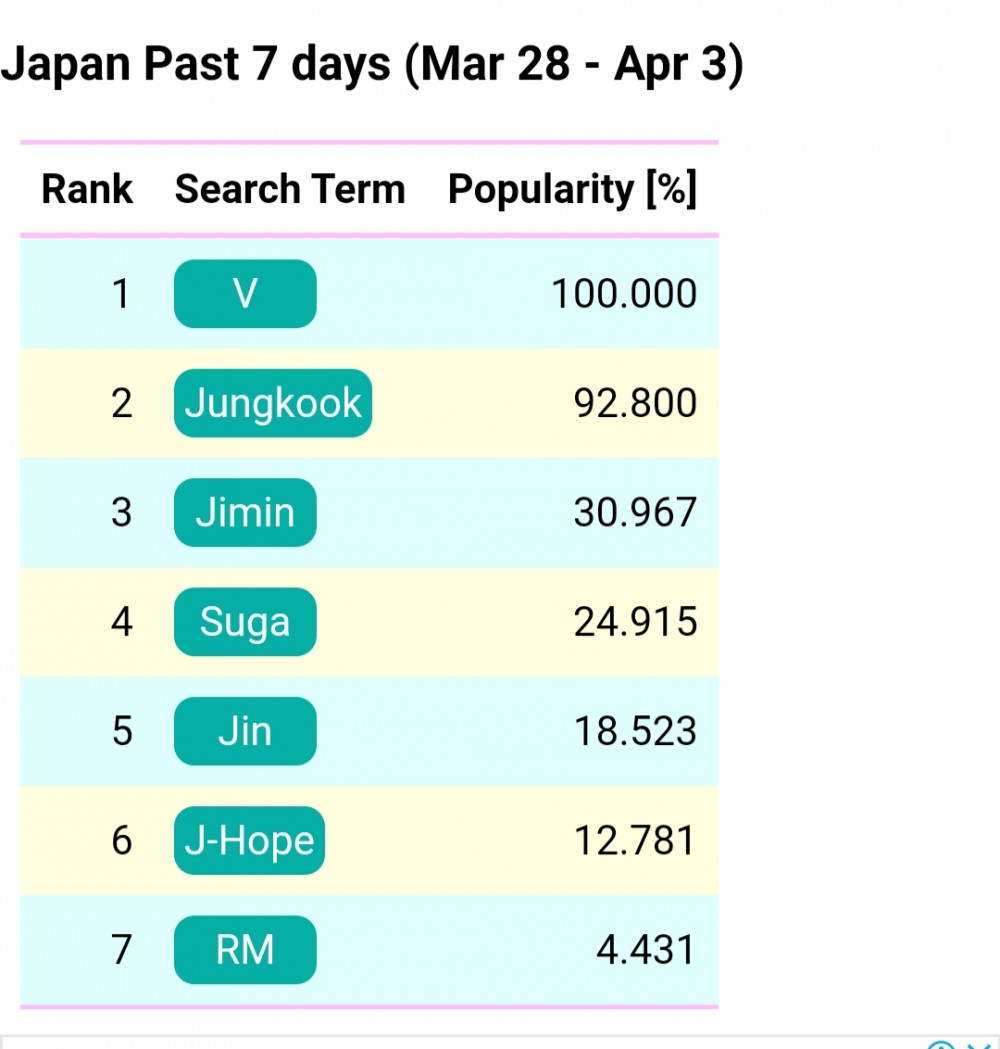Open the Jungkook search term tag
1000x1049 pixels.
[273, 403]
